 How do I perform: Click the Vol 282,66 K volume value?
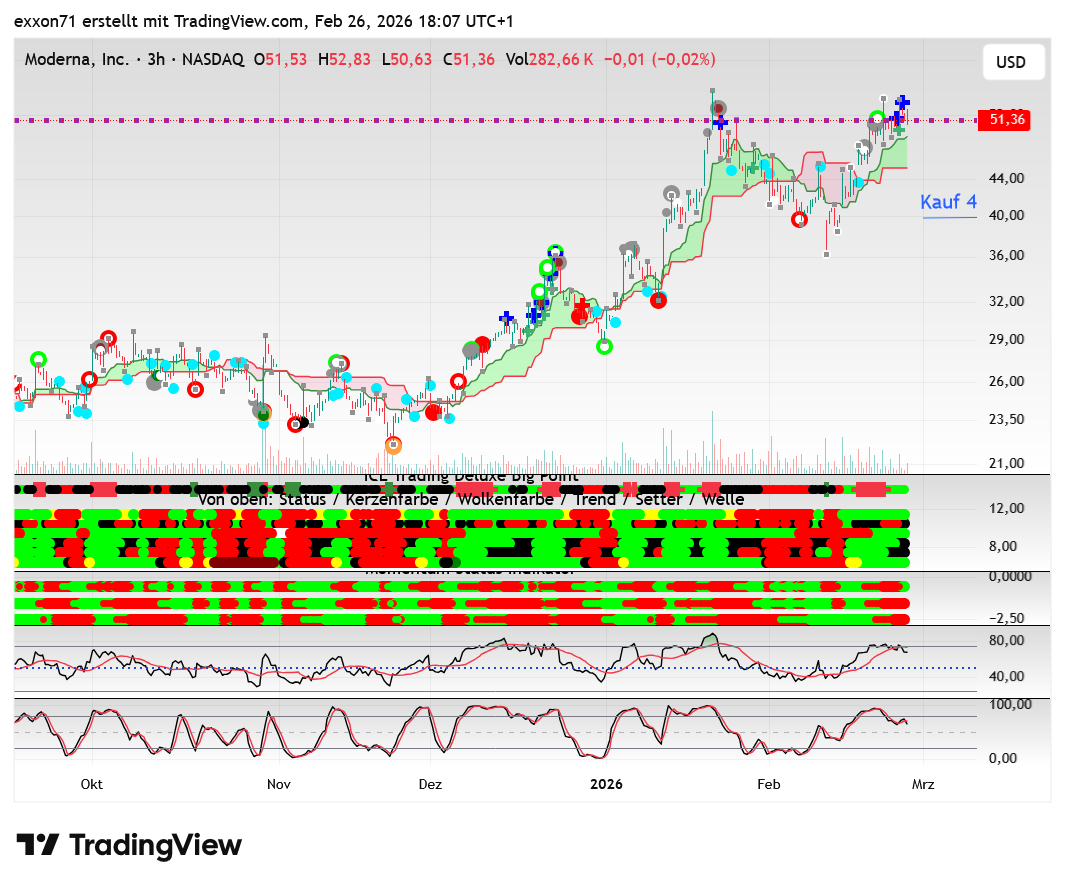coord(549,60)
